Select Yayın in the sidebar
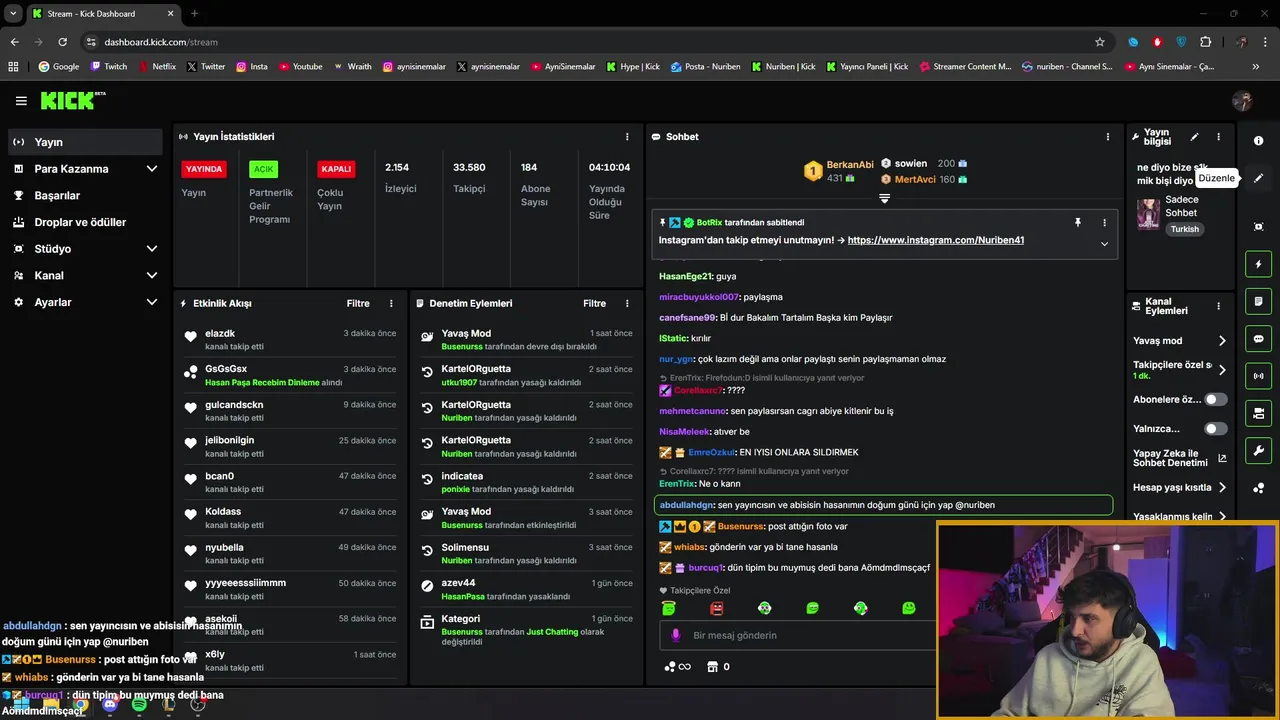Image resolution: width=1280 pixels, height=720 pixels. [84, 142]
